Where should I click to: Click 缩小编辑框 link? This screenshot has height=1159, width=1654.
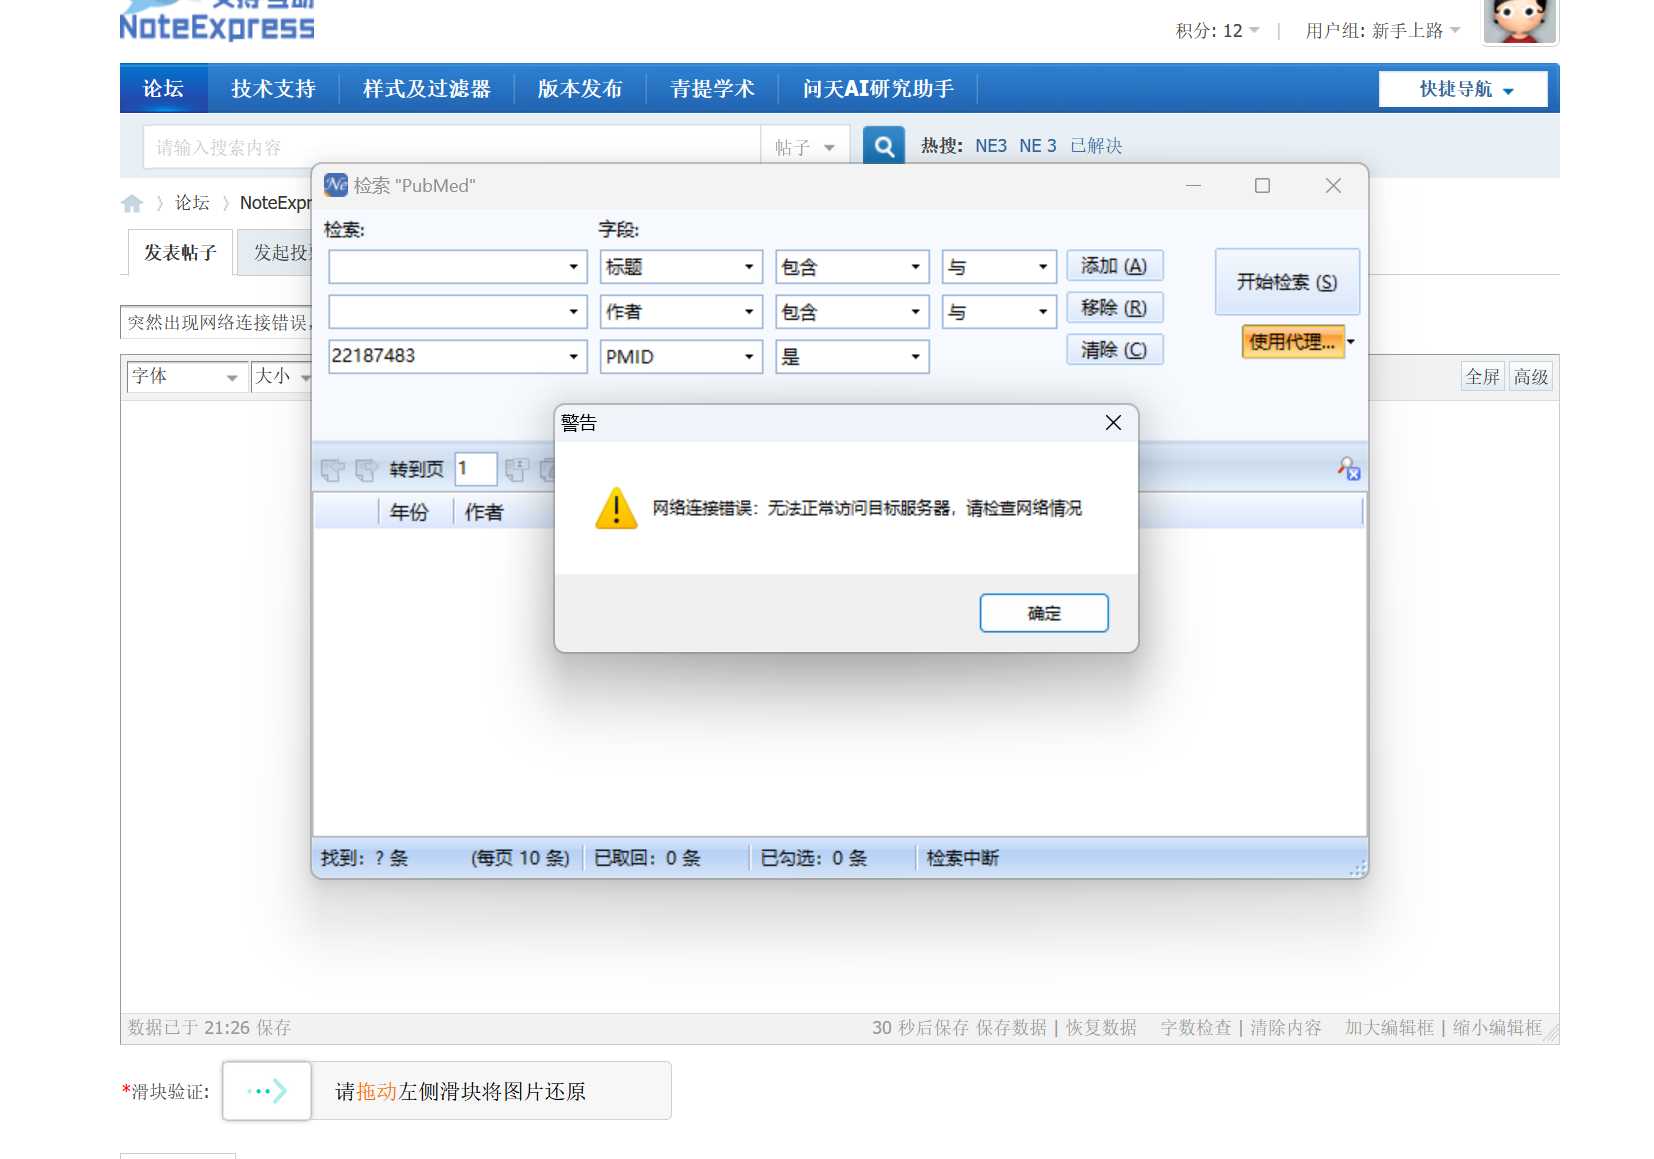click(x=1497, y=1028)
